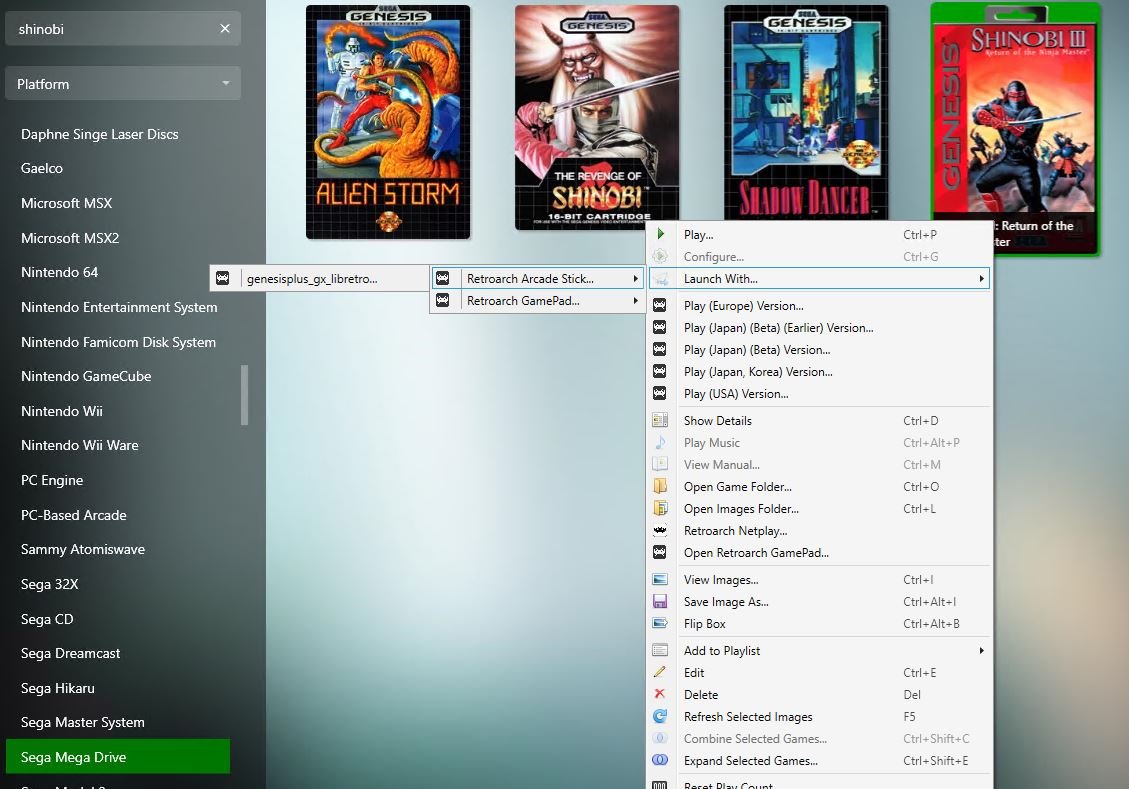The image size is (1129, 789).
Task: Select Sega Mega Drive platform
Action: [118, 757]
